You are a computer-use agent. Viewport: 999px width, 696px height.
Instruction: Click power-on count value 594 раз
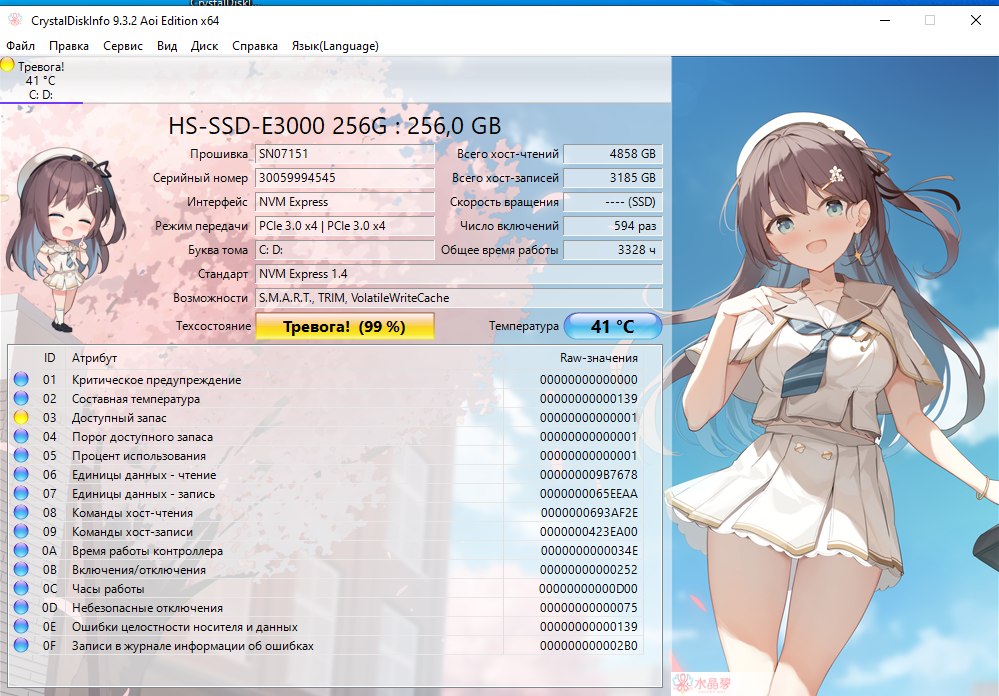(x=613, y=226)
